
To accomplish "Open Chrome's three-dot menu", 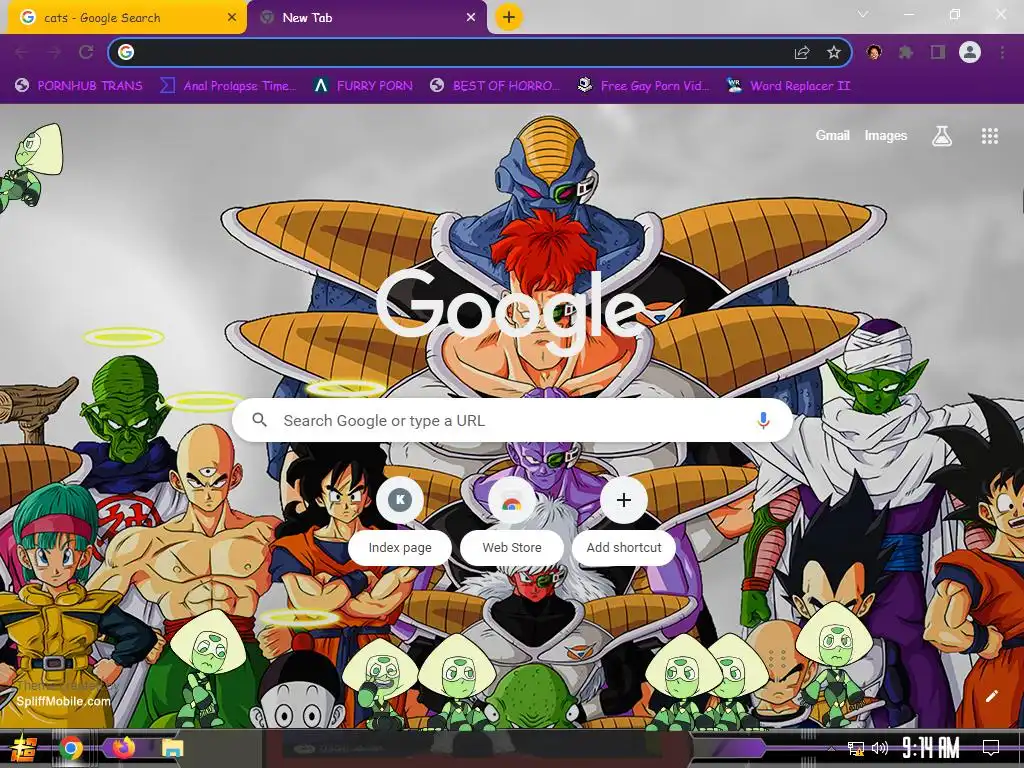I will click(1002, 52).
